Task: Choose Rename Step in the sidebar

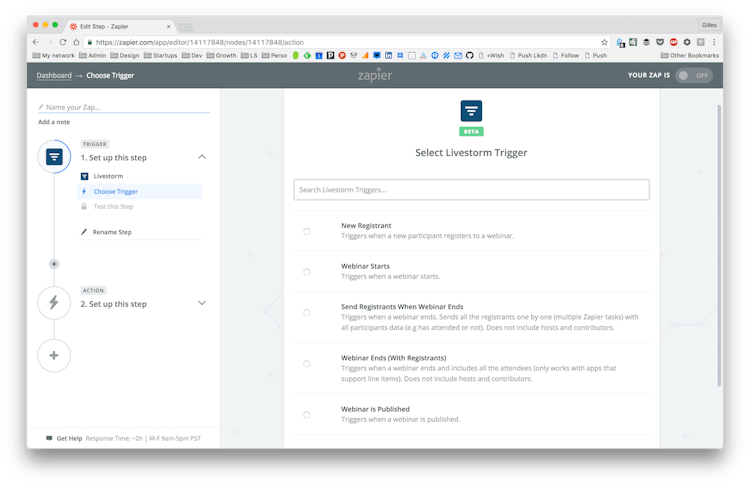Action: [112, 232]
